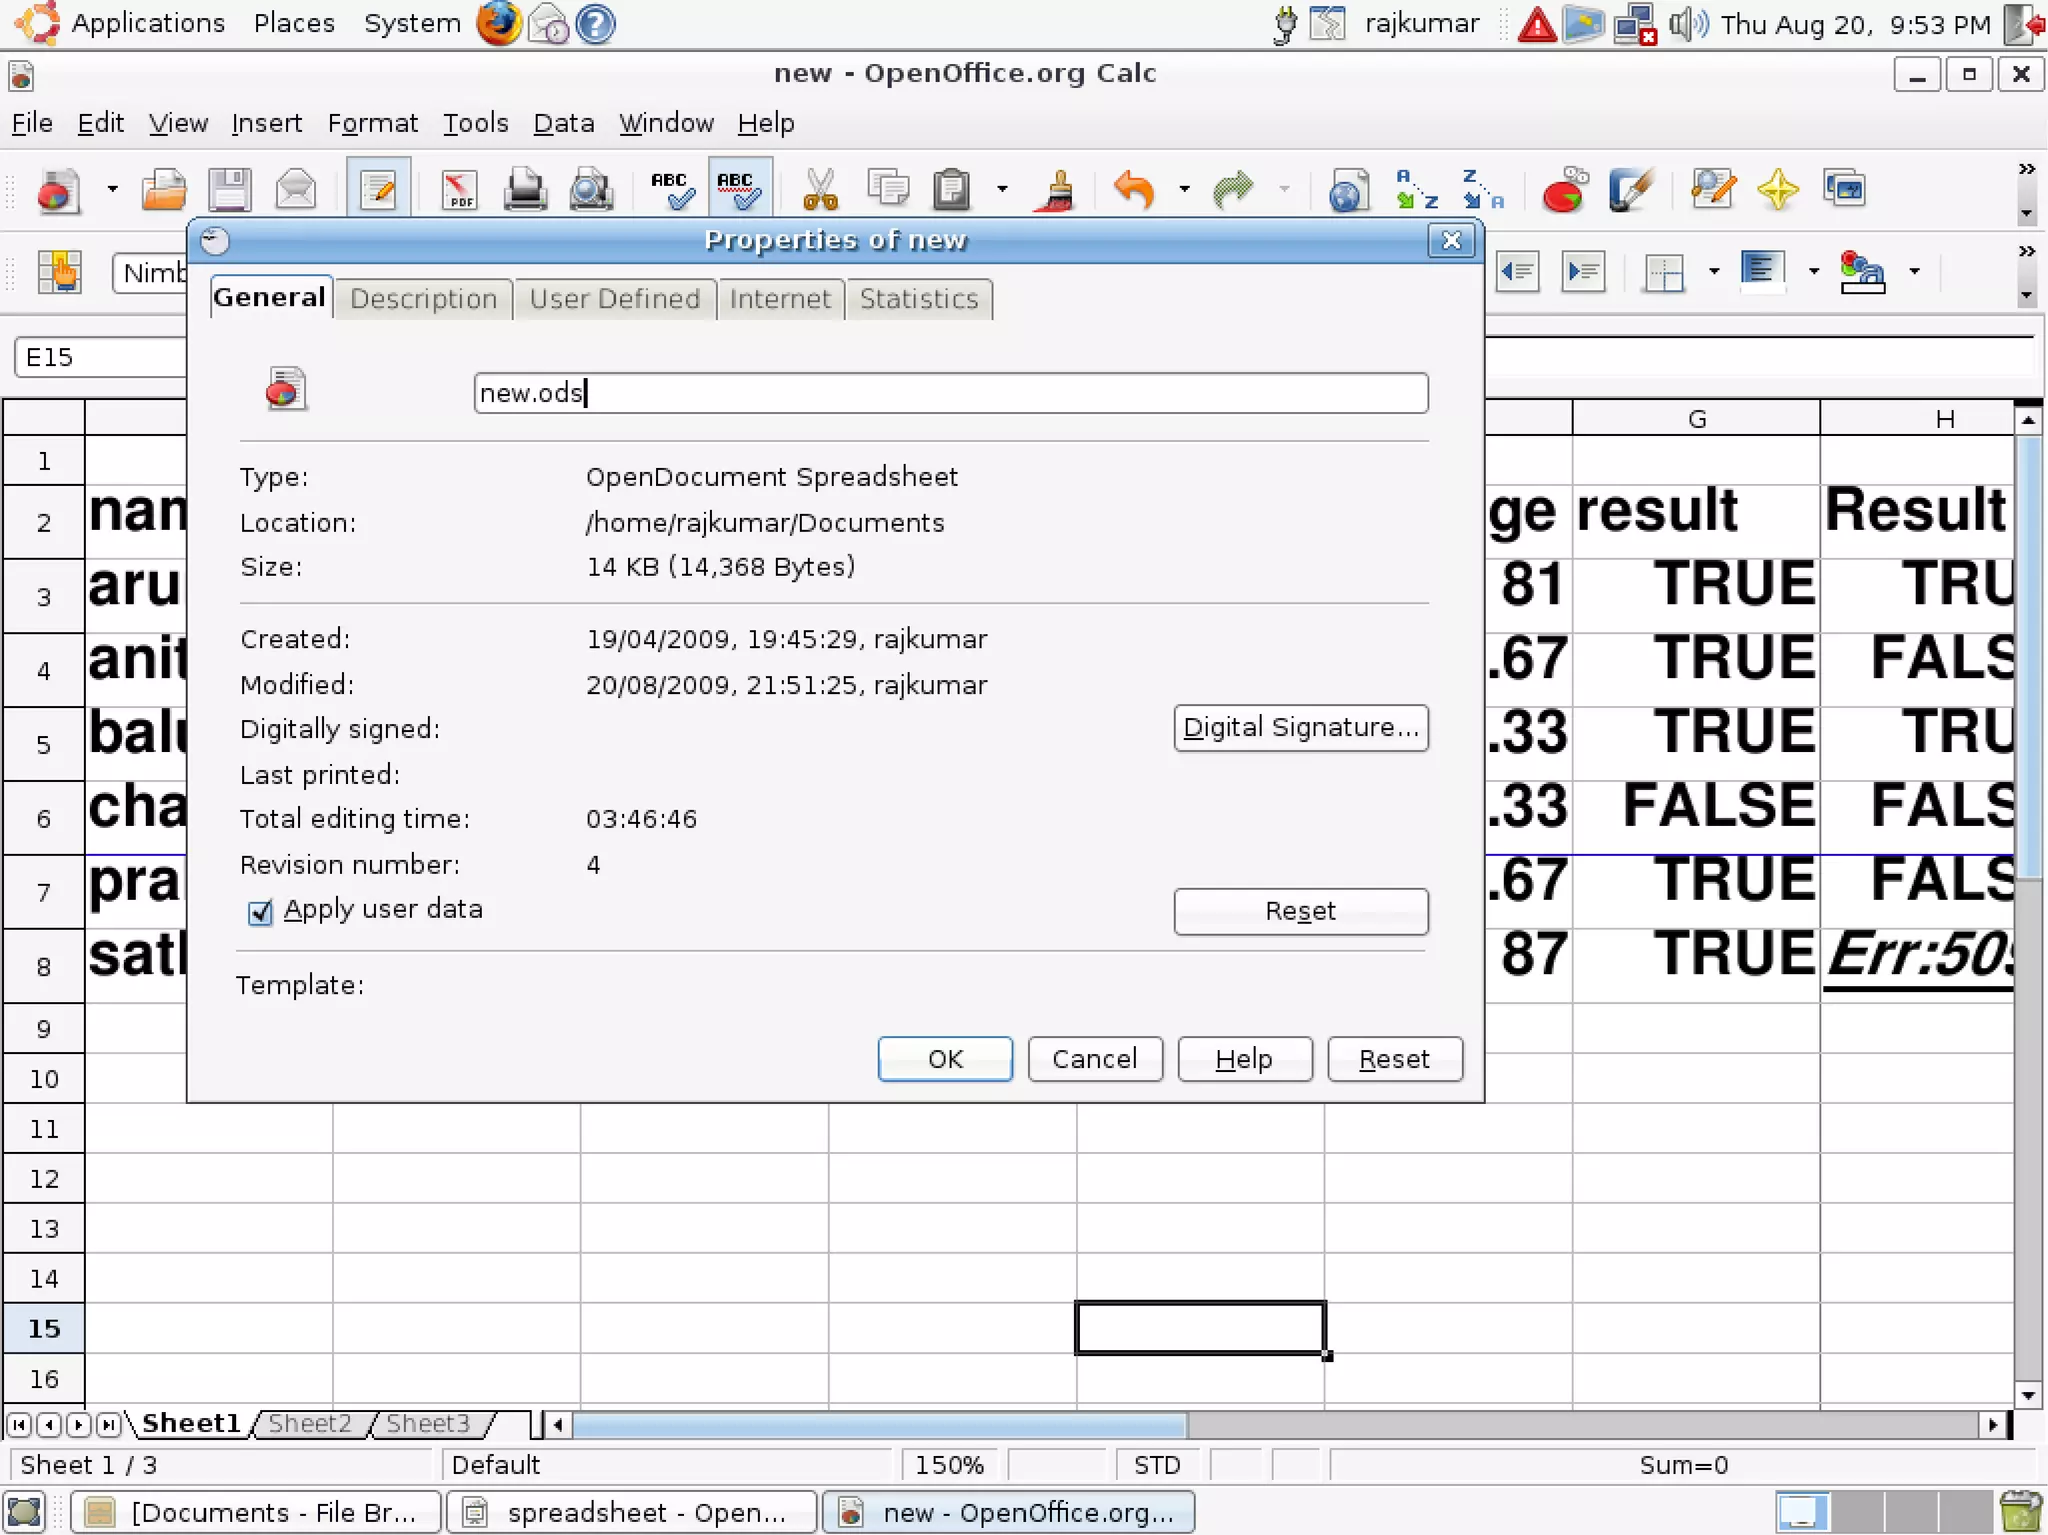Switch to the Statistics tab

pos(918,299)
